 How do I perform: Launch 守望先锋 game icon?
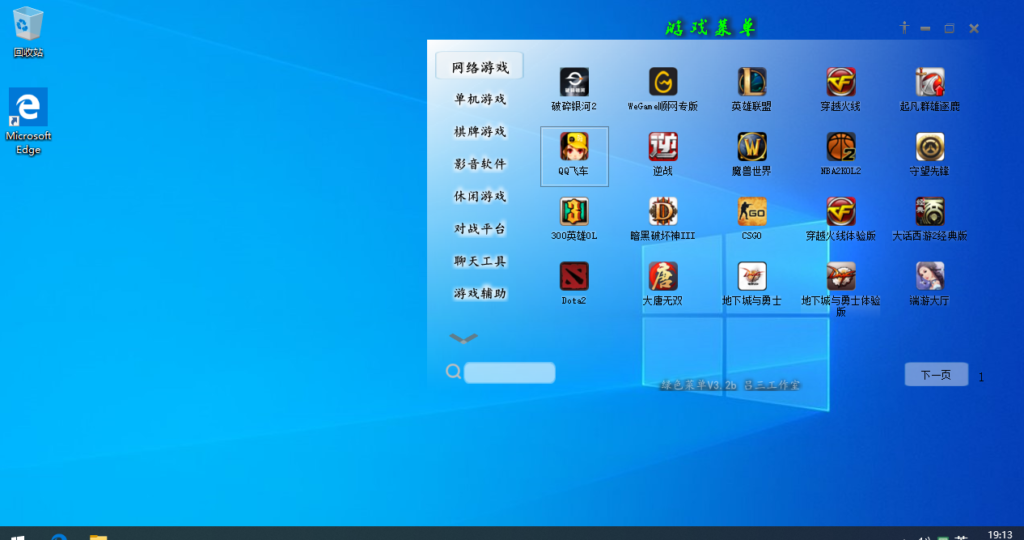click(x=929, y=147)
